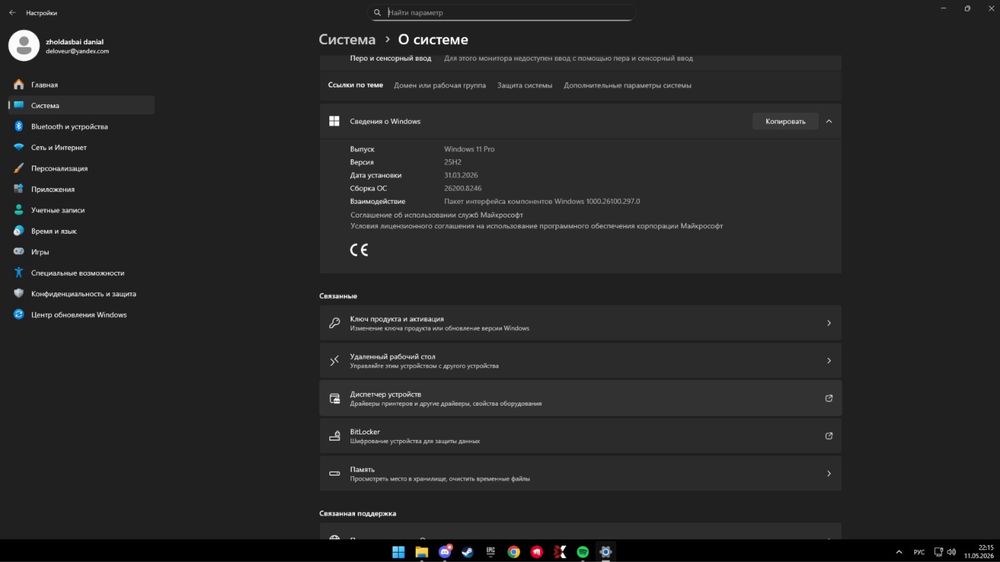Image resolution: width=1000 pixels, height=562 pixels.
Task: Open the clock and date 22:15
Action: point(979,552)
